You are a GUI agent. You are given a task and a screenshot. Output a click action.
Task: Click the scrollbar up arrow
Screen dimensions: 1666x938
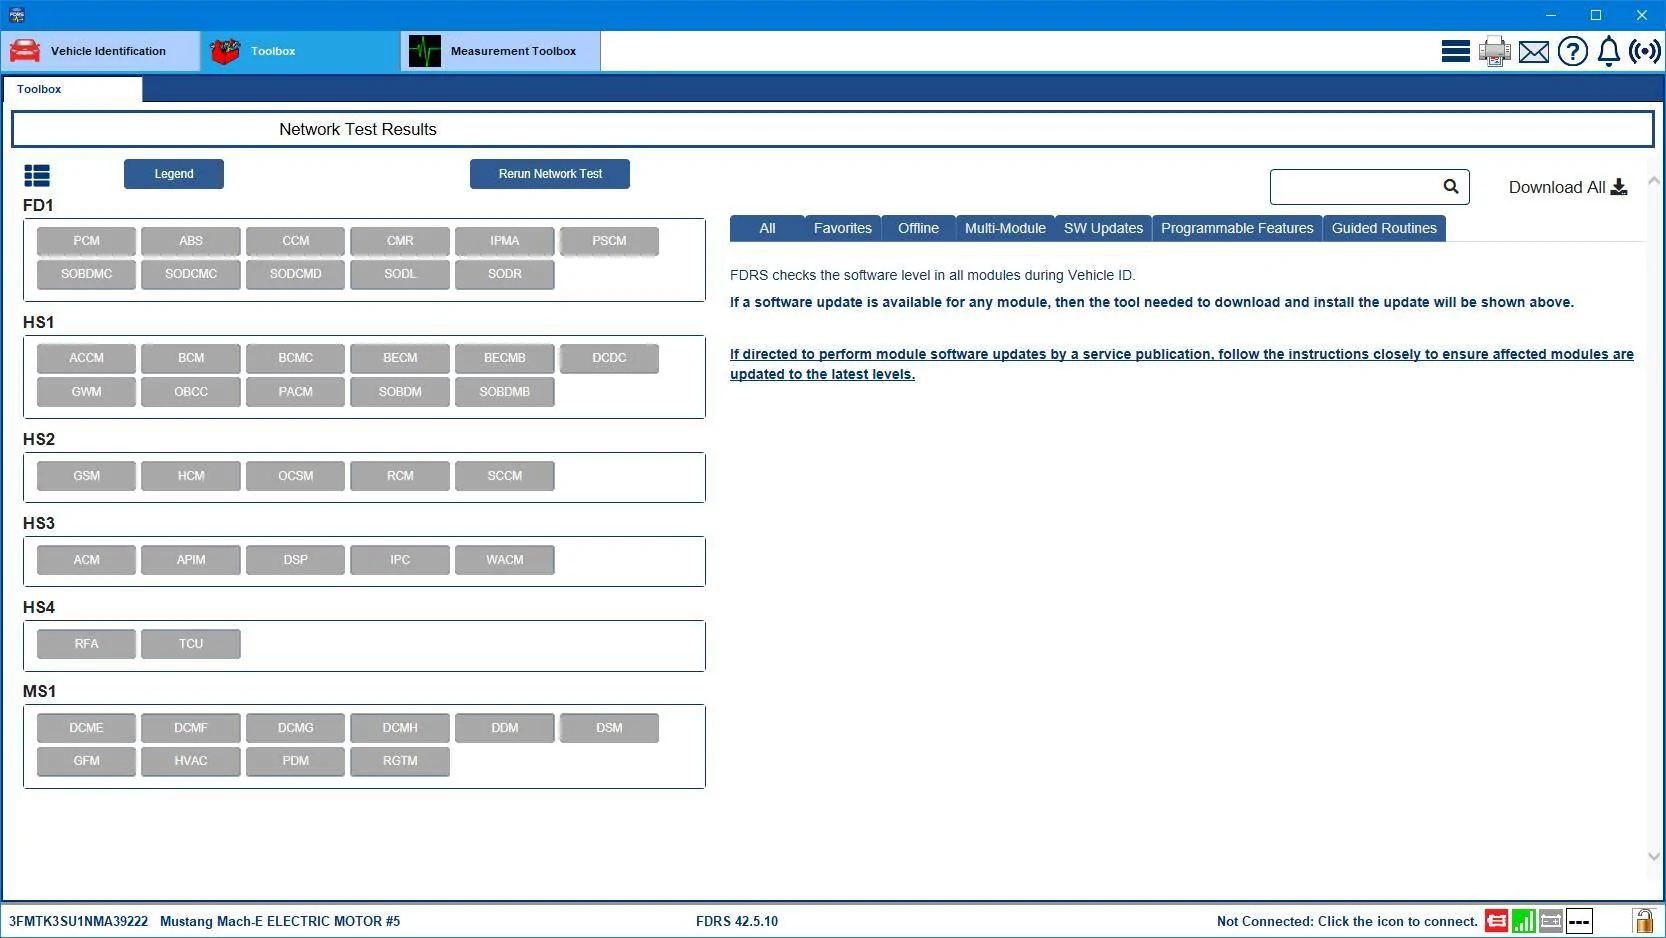click(1654, 181)
